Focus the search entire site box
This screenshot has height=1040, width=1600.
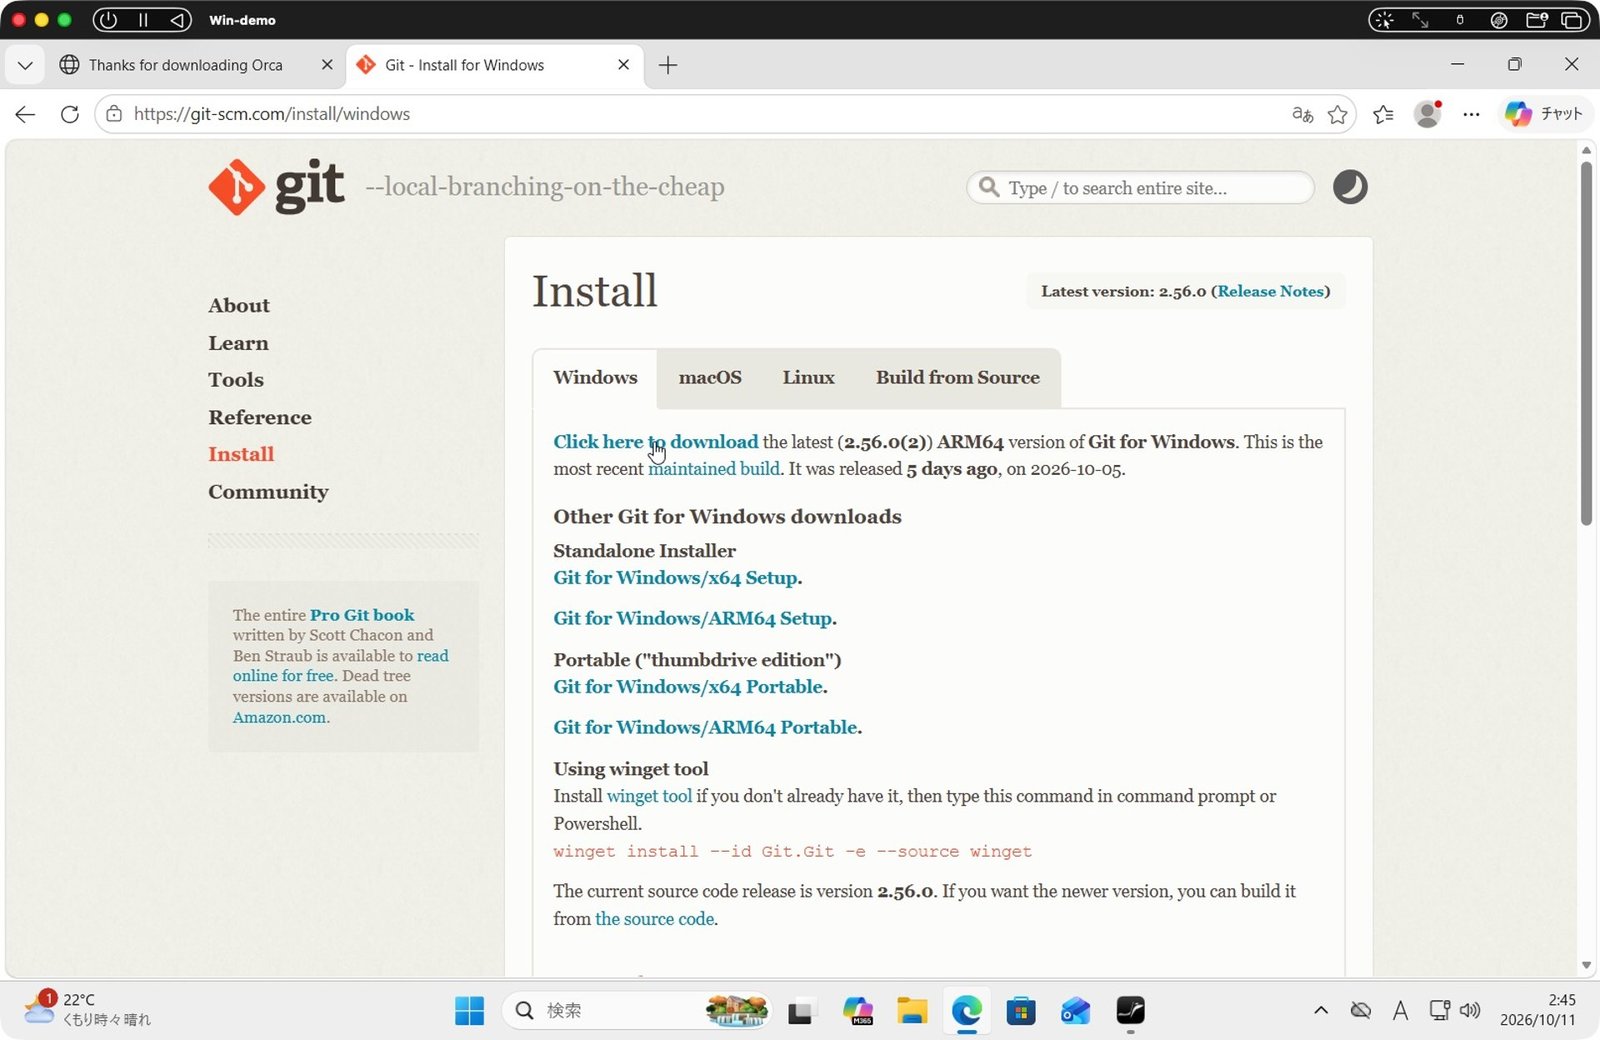click(1140, 188)
